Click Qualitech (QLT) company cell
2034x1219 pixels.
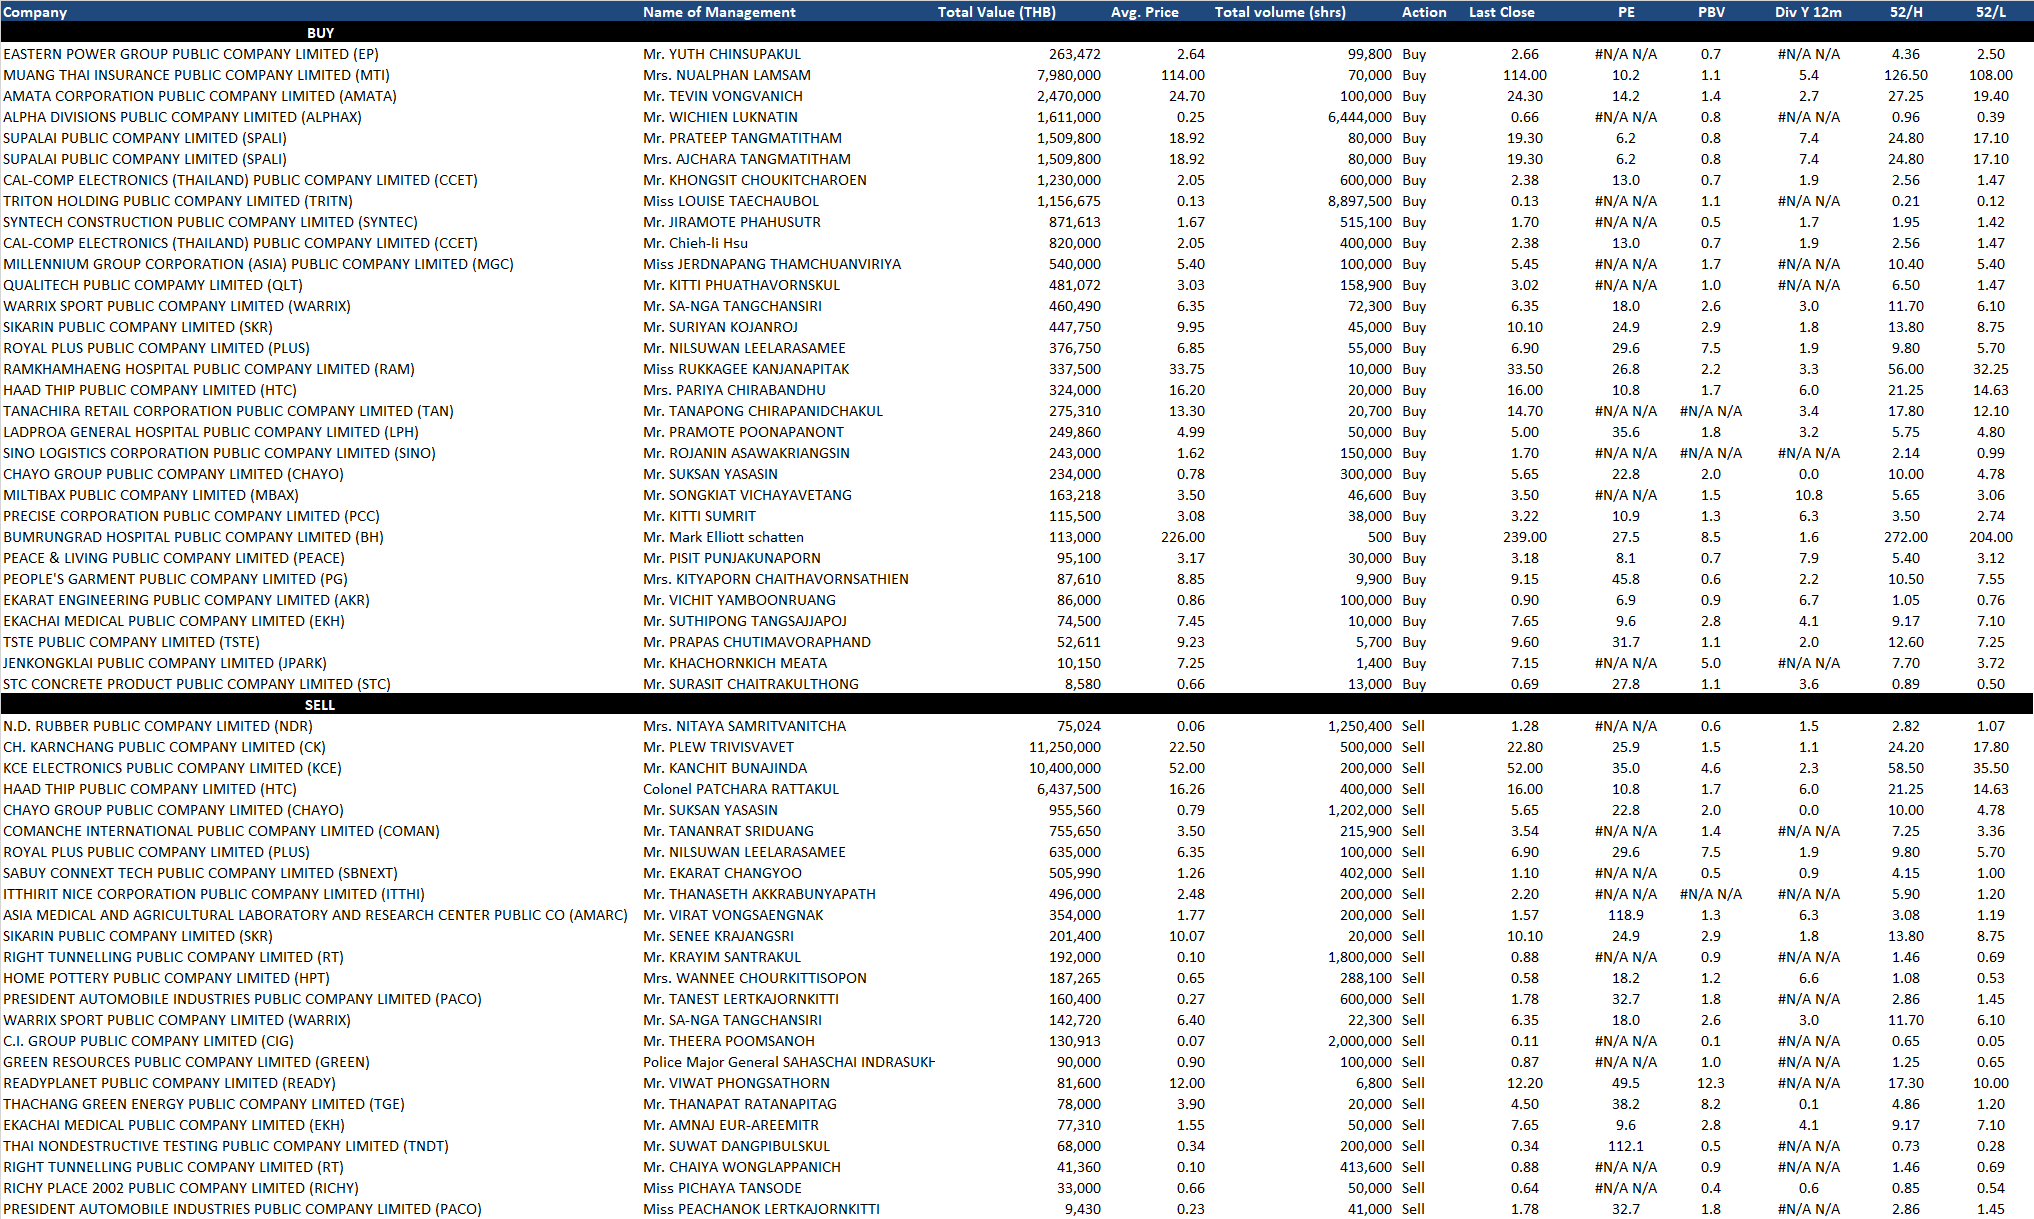[153, 285]
